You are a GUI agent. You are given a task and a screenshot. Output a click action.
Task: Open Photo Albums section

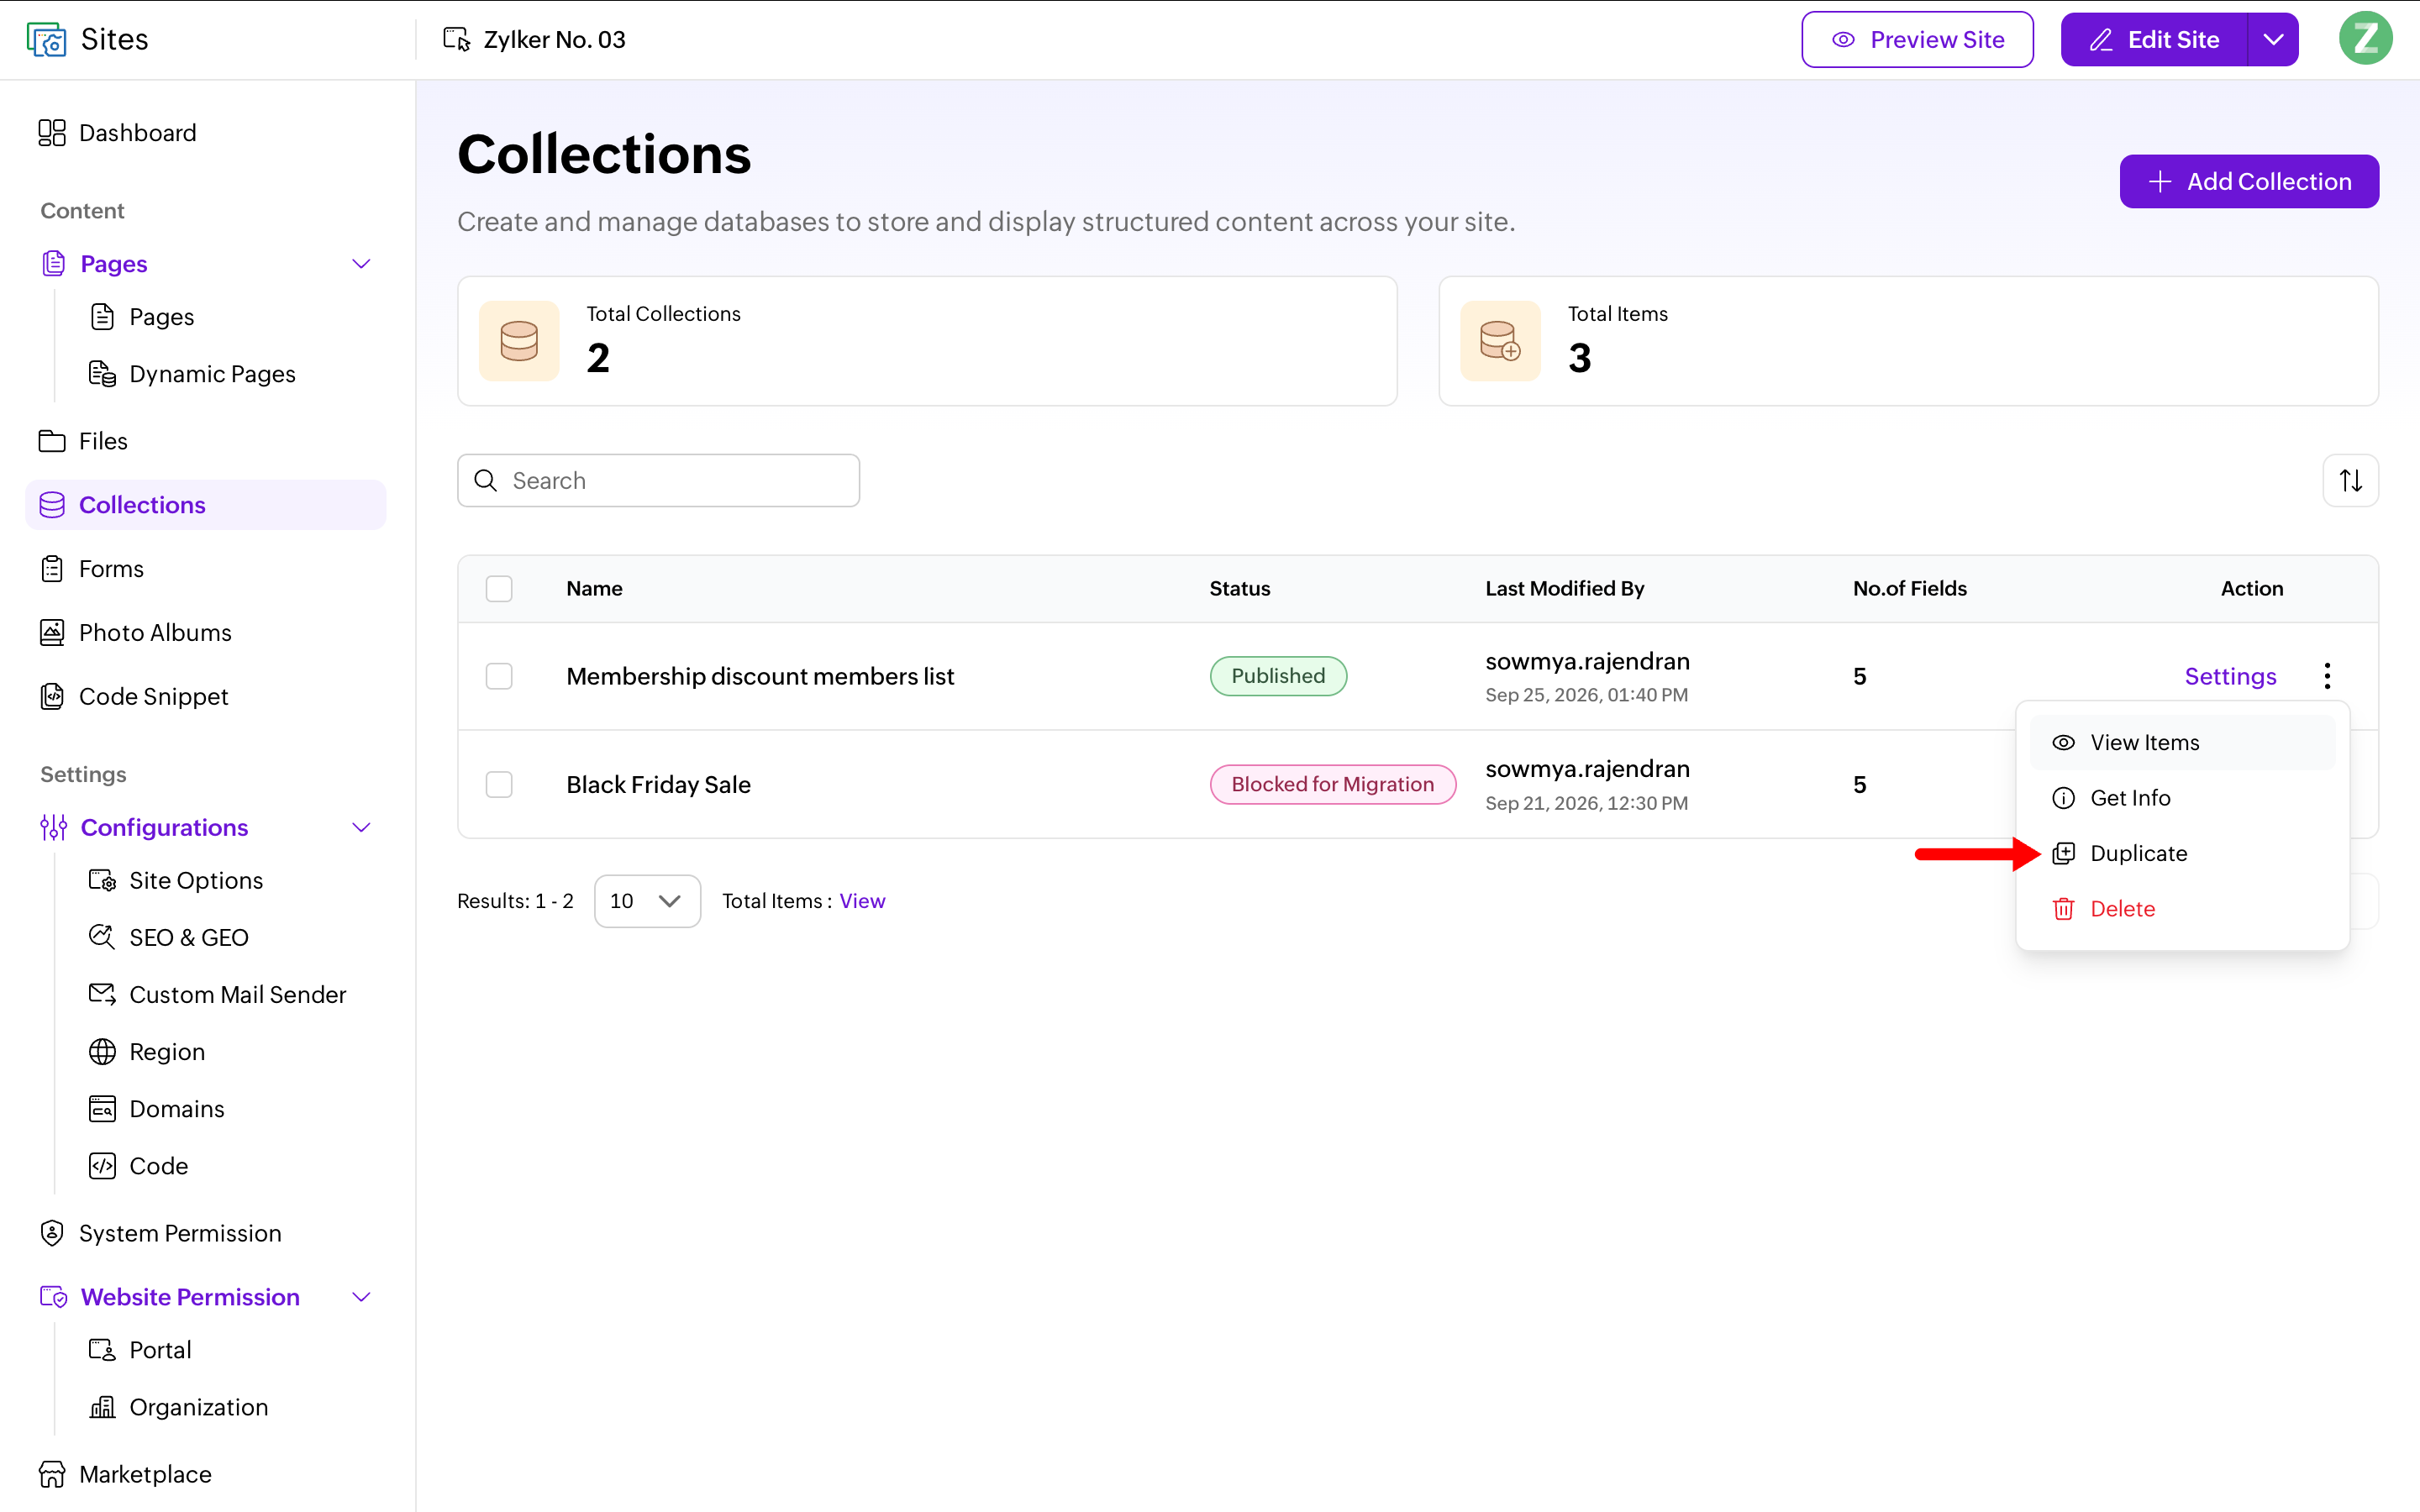135,633
